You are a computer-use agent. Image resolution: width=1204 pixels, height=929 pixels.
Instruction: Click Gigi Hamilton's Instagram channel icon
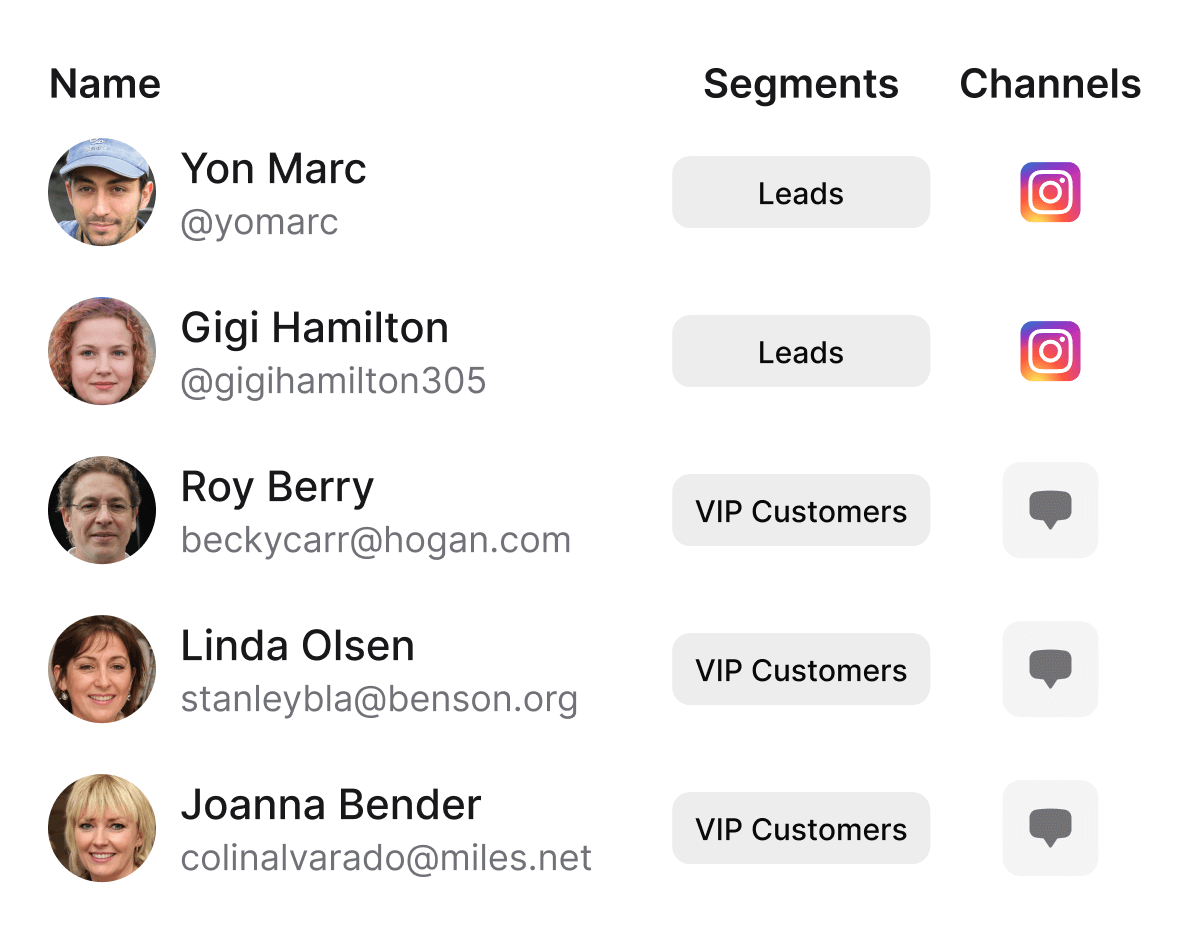[x=1050, y=351]
